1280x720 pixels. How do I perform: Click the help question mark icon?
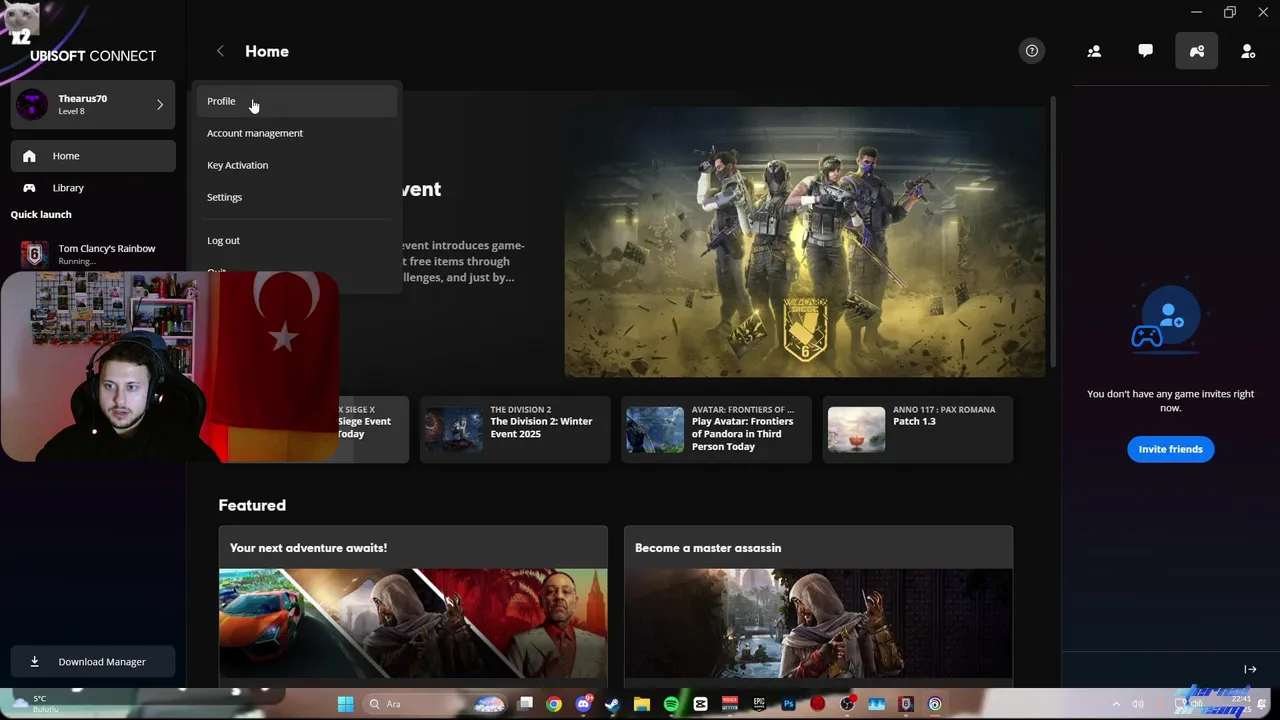coord(1032,51)
